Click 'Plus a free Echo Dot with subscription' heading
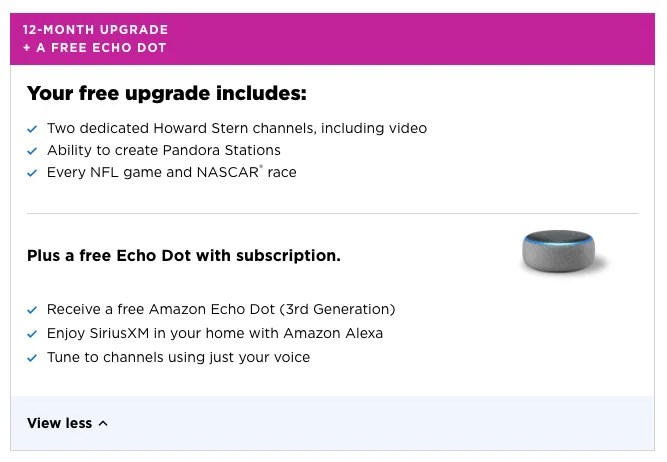The height and width of the screenshot is (462, 667). pyautogui.click(x=183, y=256)
